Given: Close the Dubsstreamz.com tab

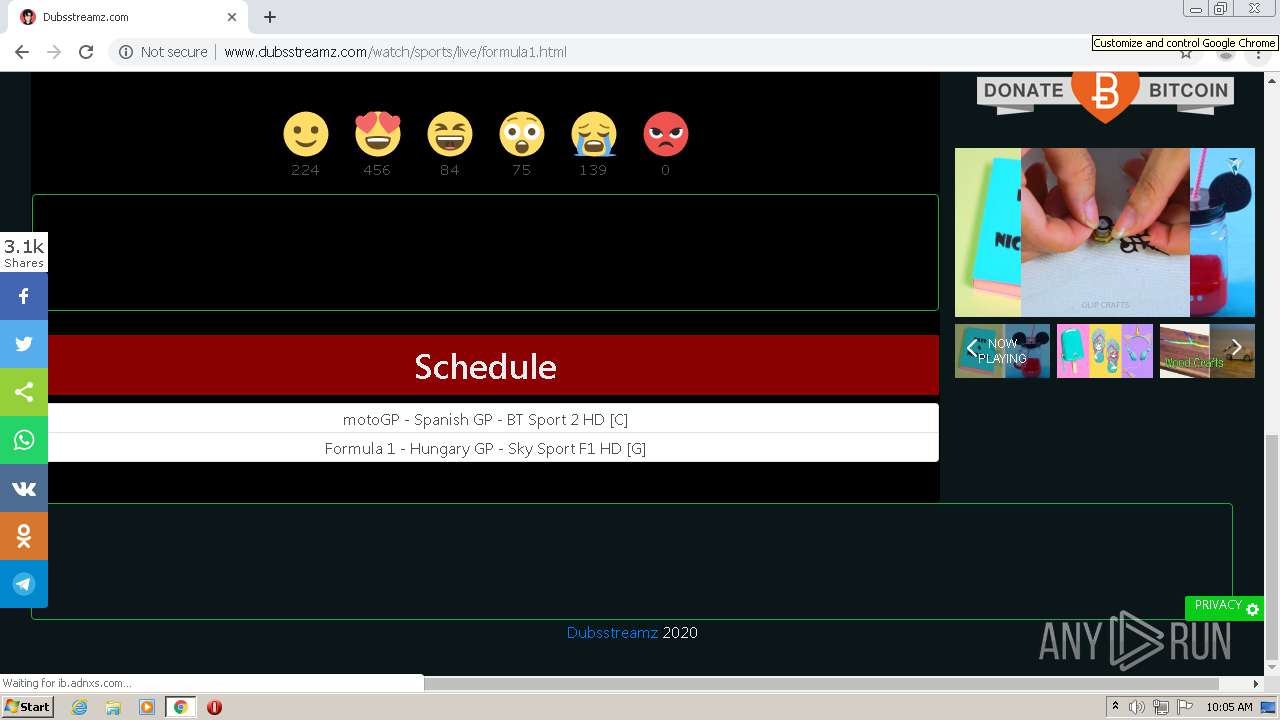Looking at the screenshot, I should 232,17.
